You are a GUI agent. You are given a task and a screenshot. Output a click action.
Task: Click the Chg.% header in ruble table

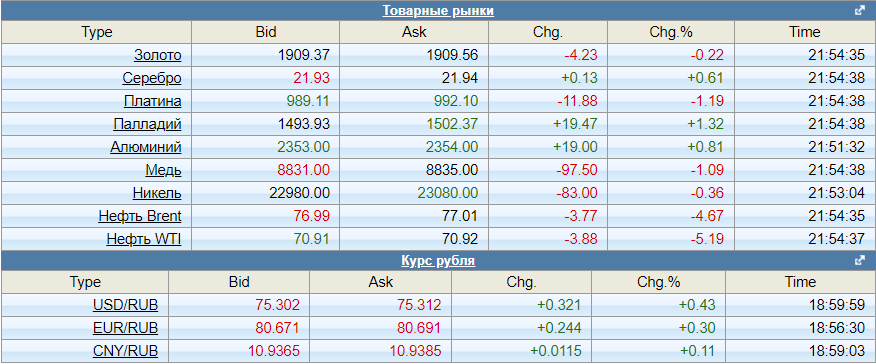click(x=659, y=282)
